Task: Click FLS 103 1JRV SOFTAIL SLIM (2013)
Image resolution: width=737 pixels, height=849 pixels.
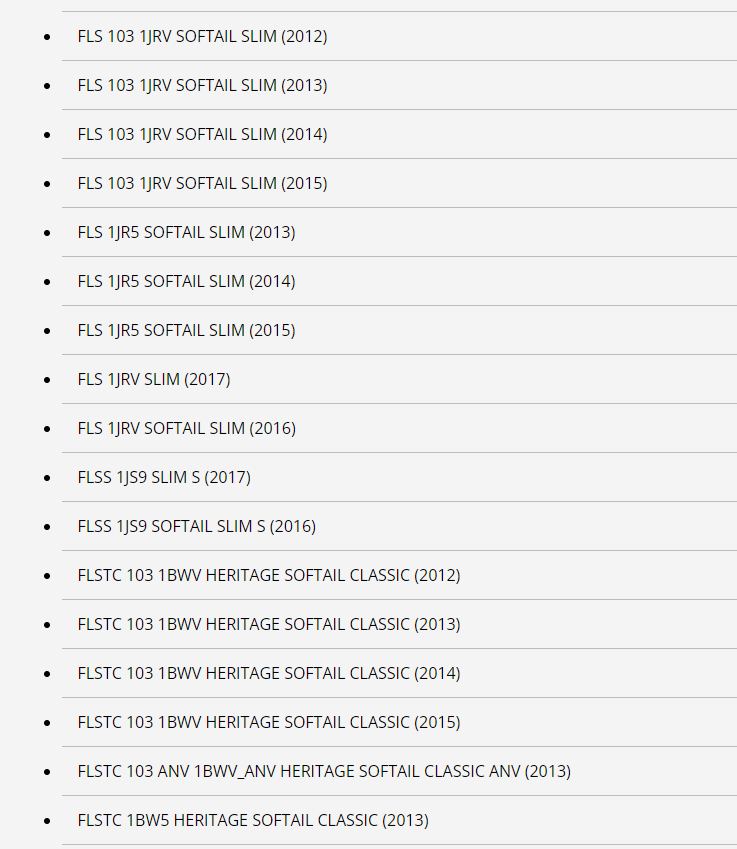Action: click(203, 86)
